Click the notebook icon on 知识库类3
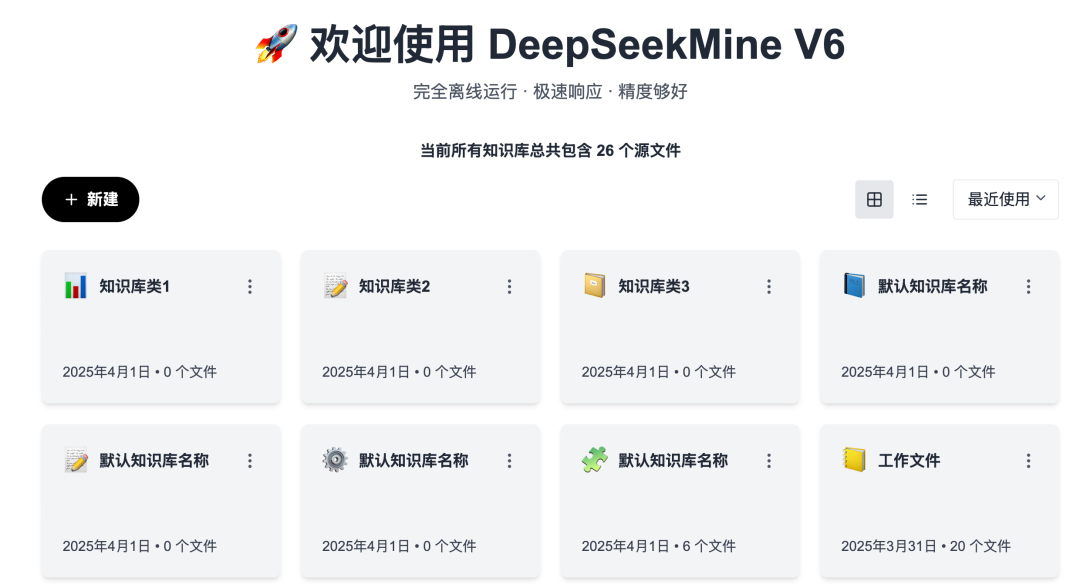 [595, 286]
